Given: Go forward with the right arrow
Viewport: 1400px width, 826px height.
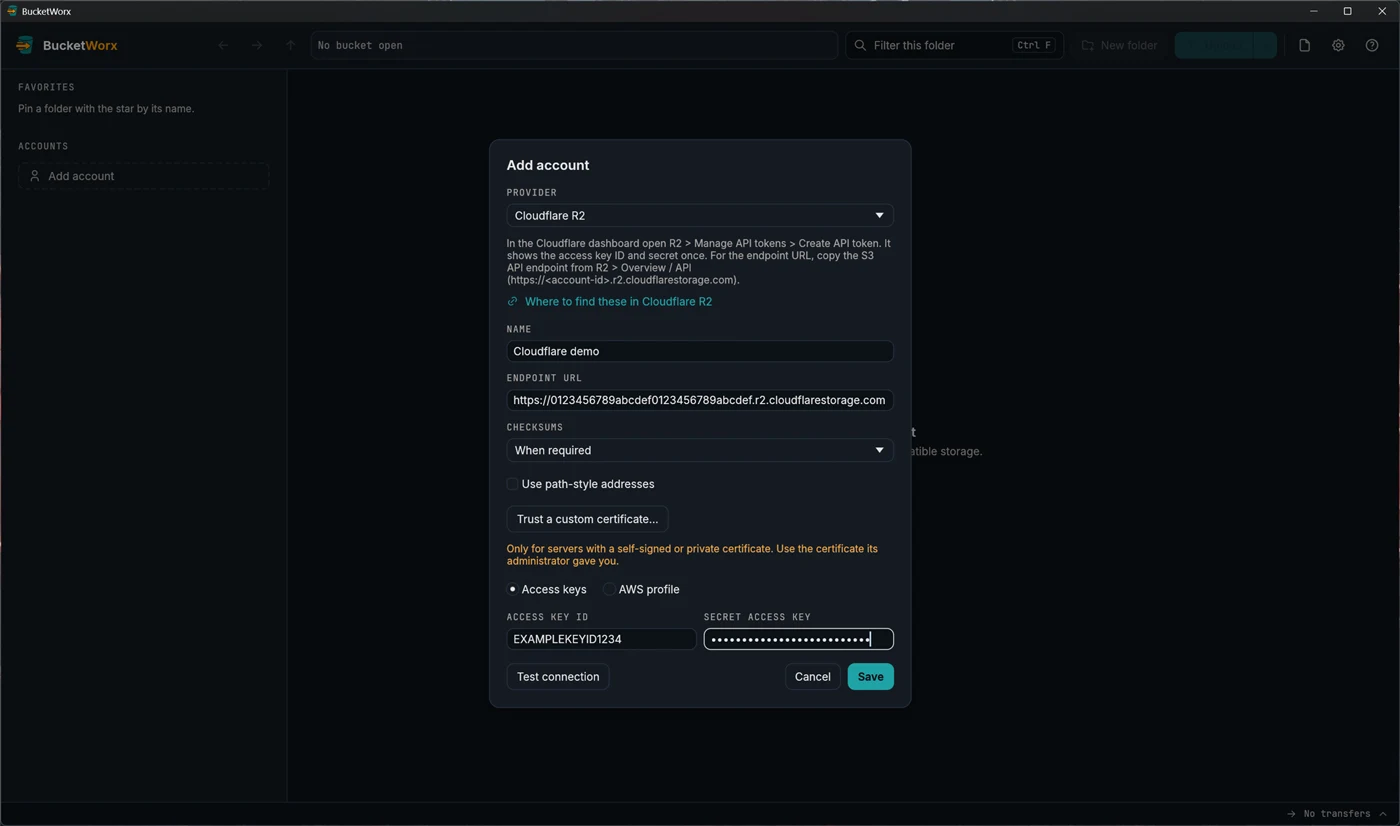Looking at the screenshot, I should (x=257, y=45).
